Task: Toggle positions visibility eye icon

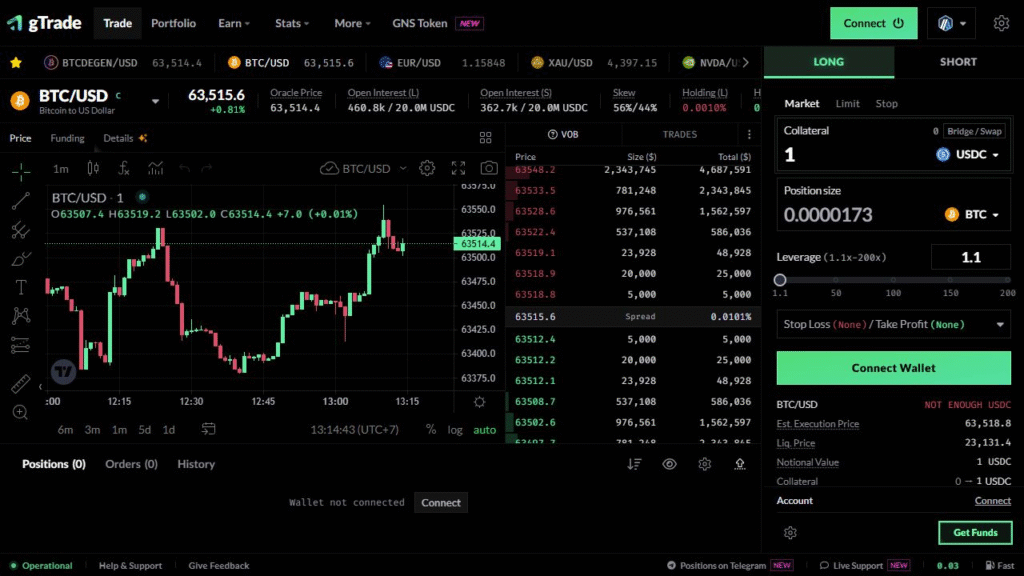Action: [x=669, y=464]
